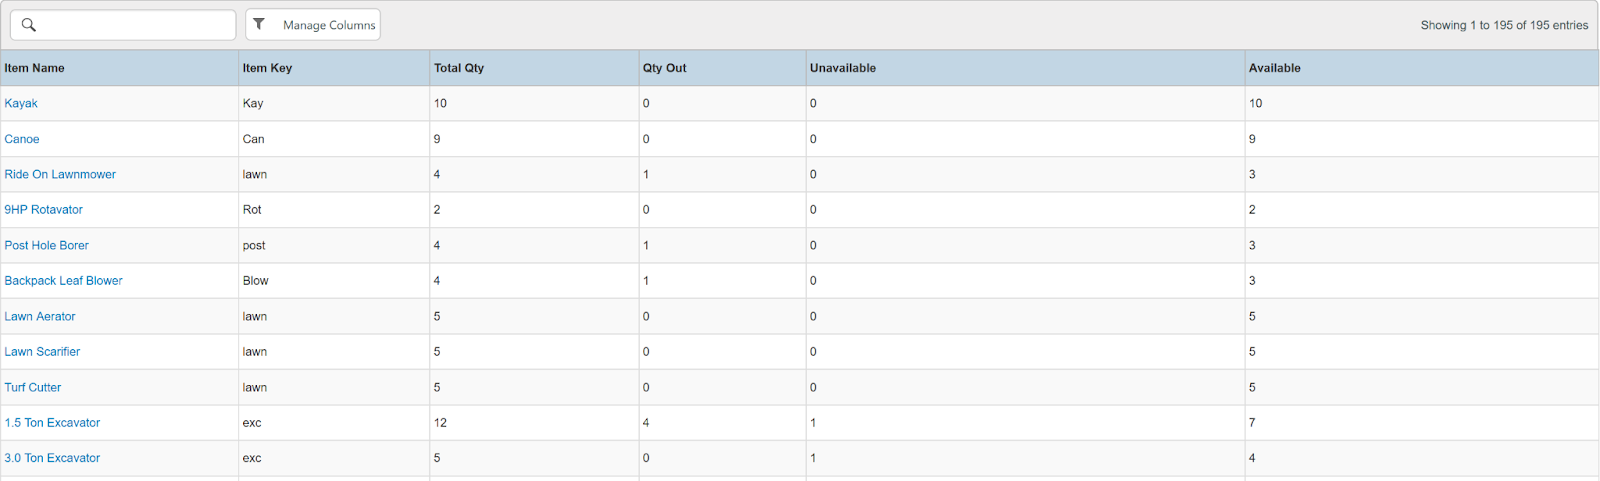The width and height of the screenshot is (1600, 481).
Task: Open the 1.5 Ton Excavator link
Action: coord(52,423)
